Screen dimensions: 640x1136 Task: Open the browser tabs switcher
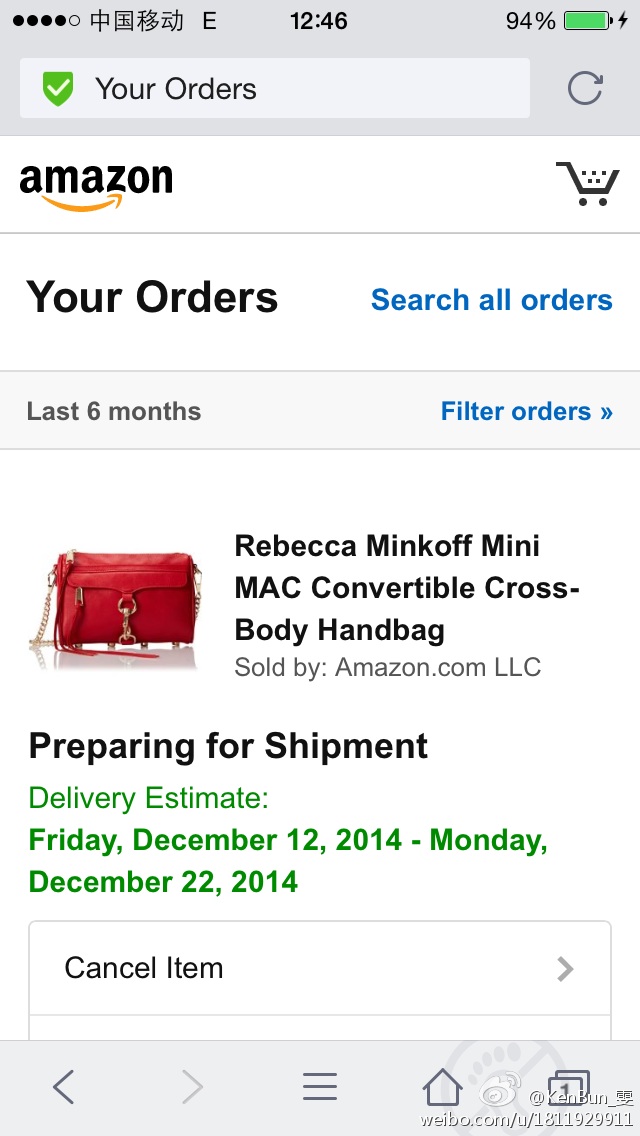567,1086
